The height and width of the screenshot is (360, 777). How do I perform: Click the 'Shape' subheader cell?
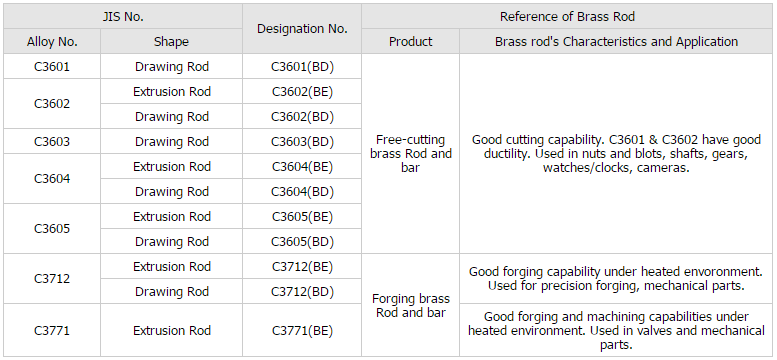171,42
